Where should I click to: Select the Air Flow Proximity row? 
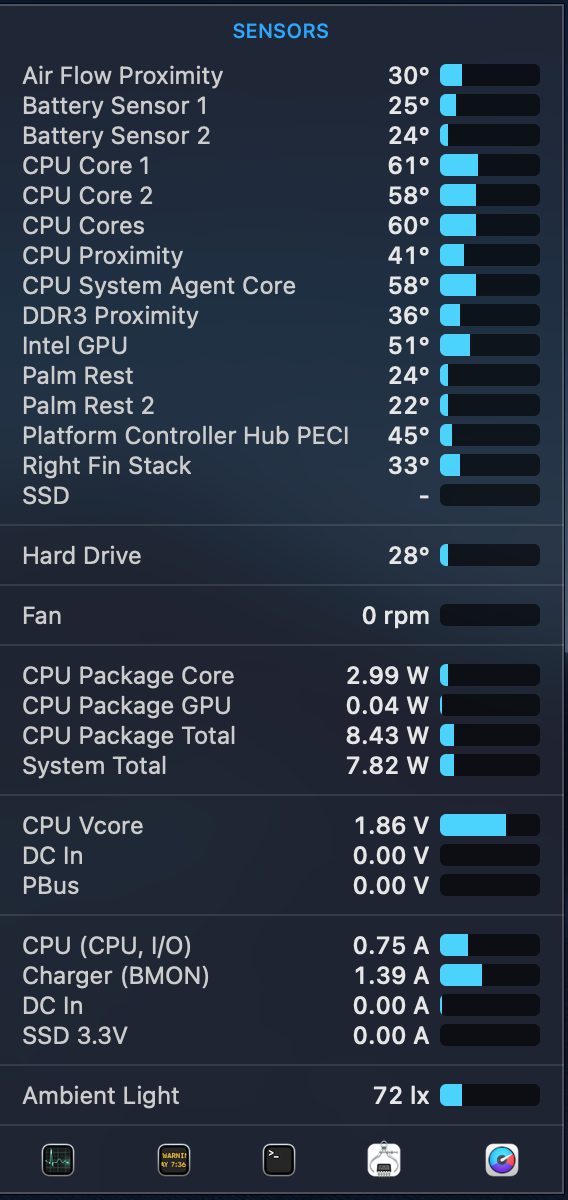tap(281, 75)
